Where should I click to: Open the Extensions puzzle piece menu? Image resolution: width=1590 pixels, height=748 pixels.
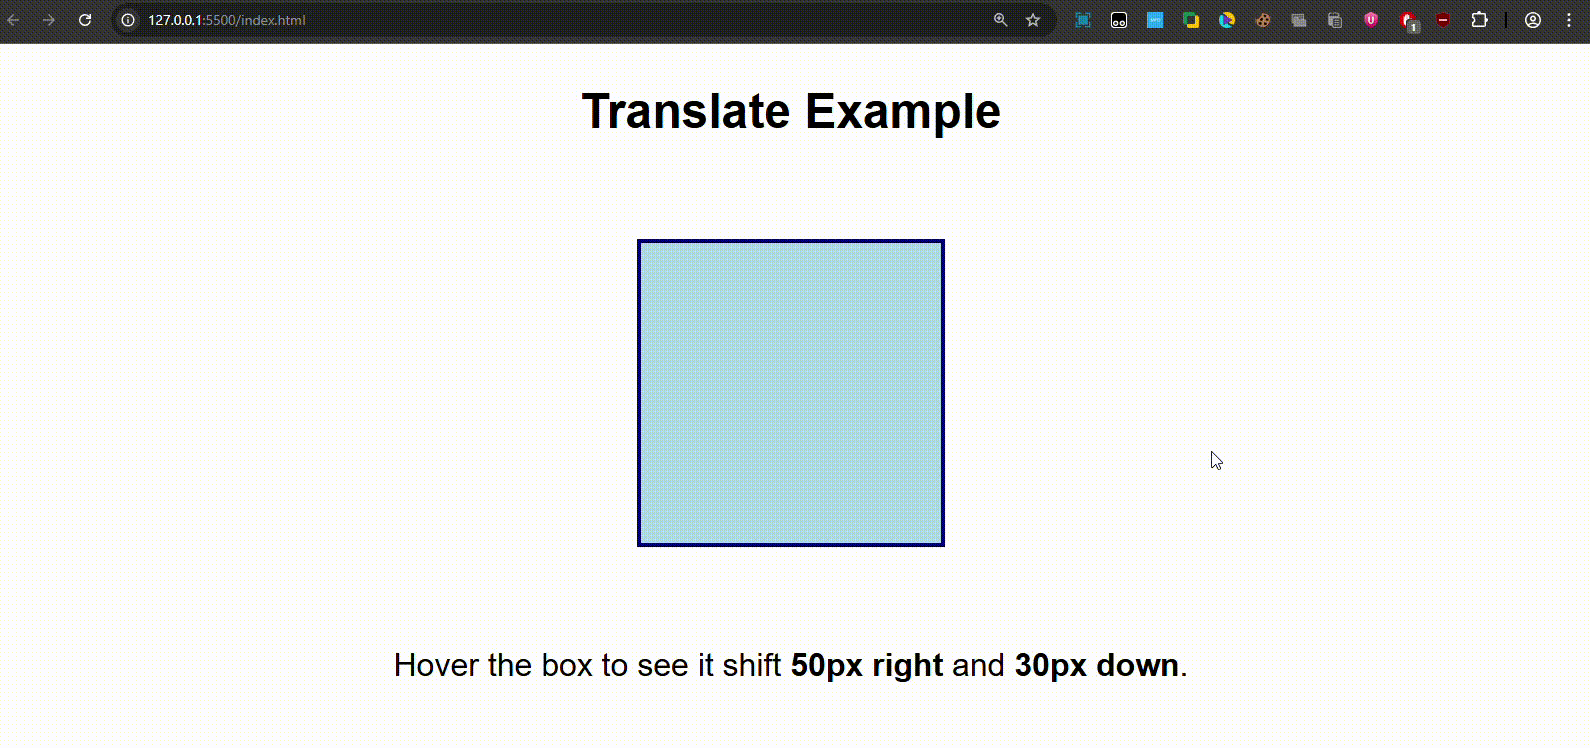1479,20
